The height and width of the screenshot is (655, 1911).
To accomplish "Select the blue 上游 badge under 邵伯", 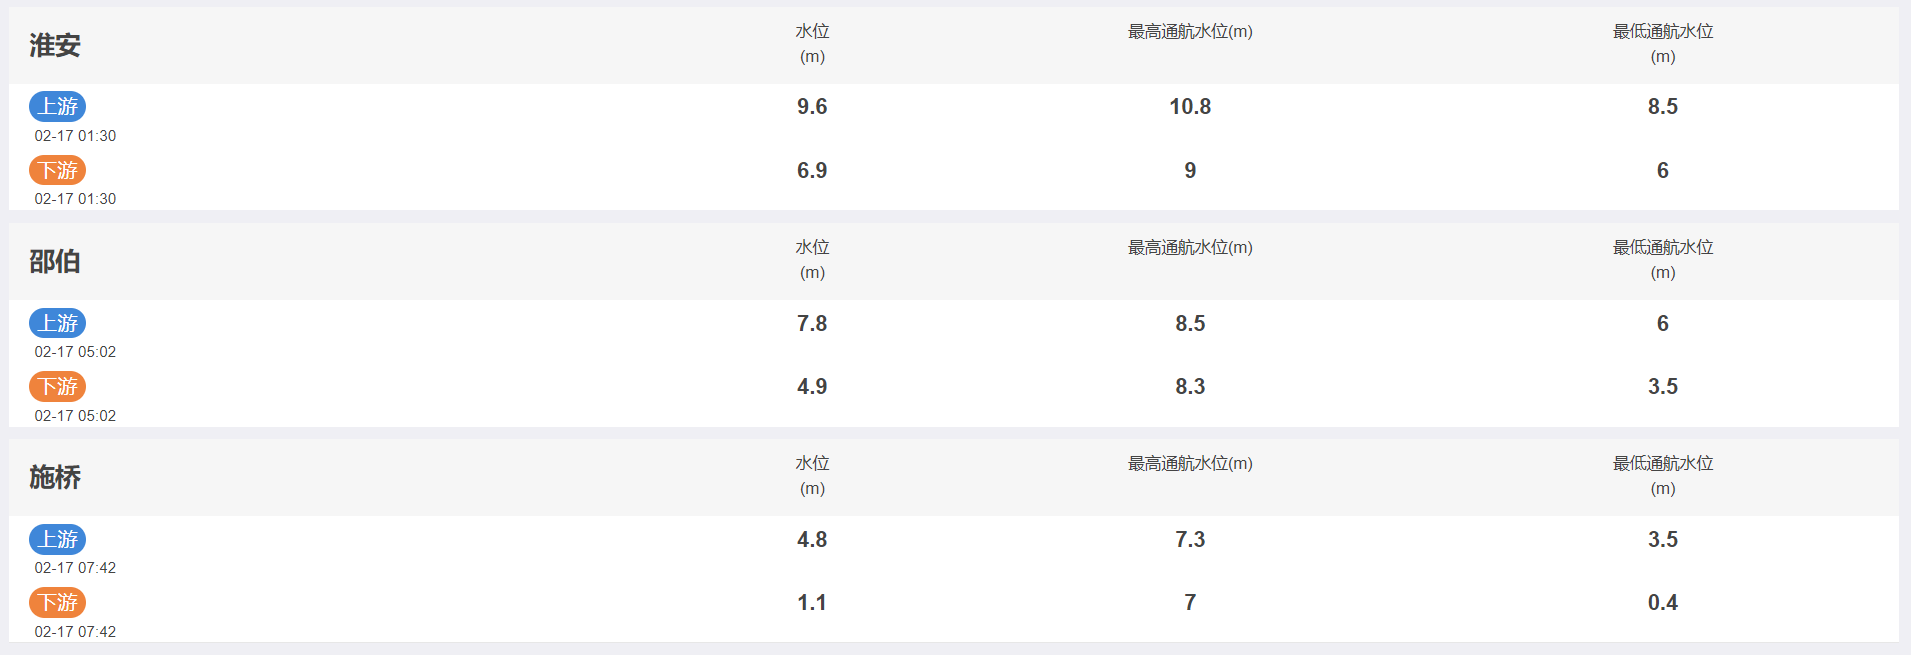I will [x=57, y=323].
